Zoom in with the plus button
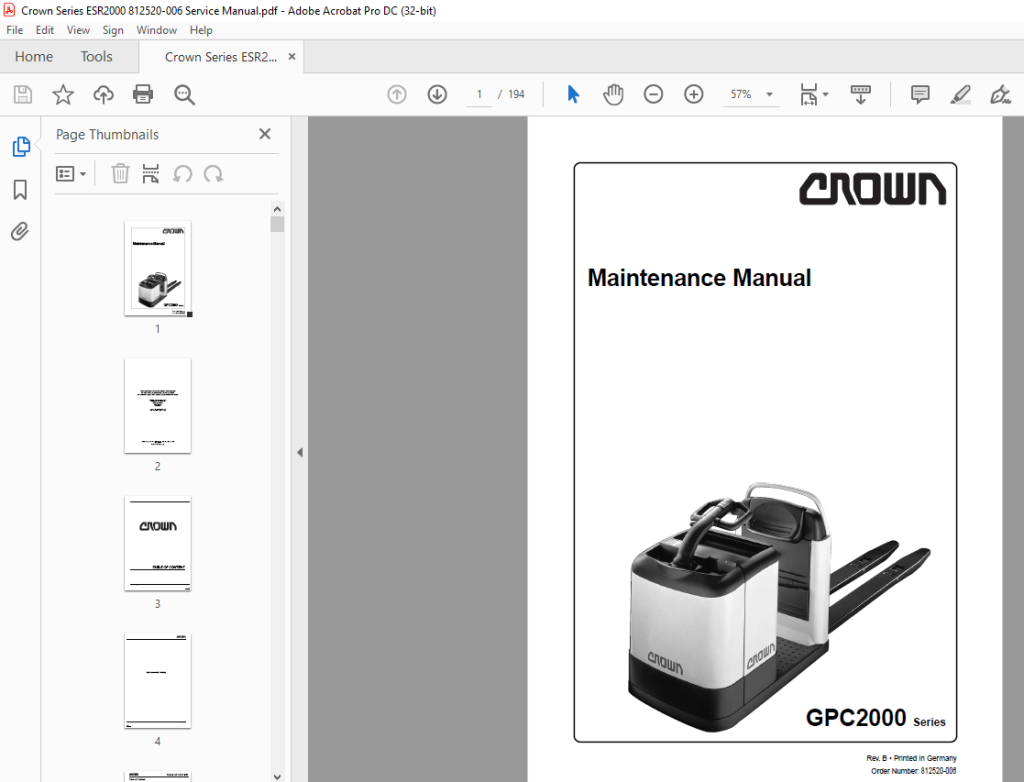Viewport: 1024px width, 782px height. tap(694, 95)
